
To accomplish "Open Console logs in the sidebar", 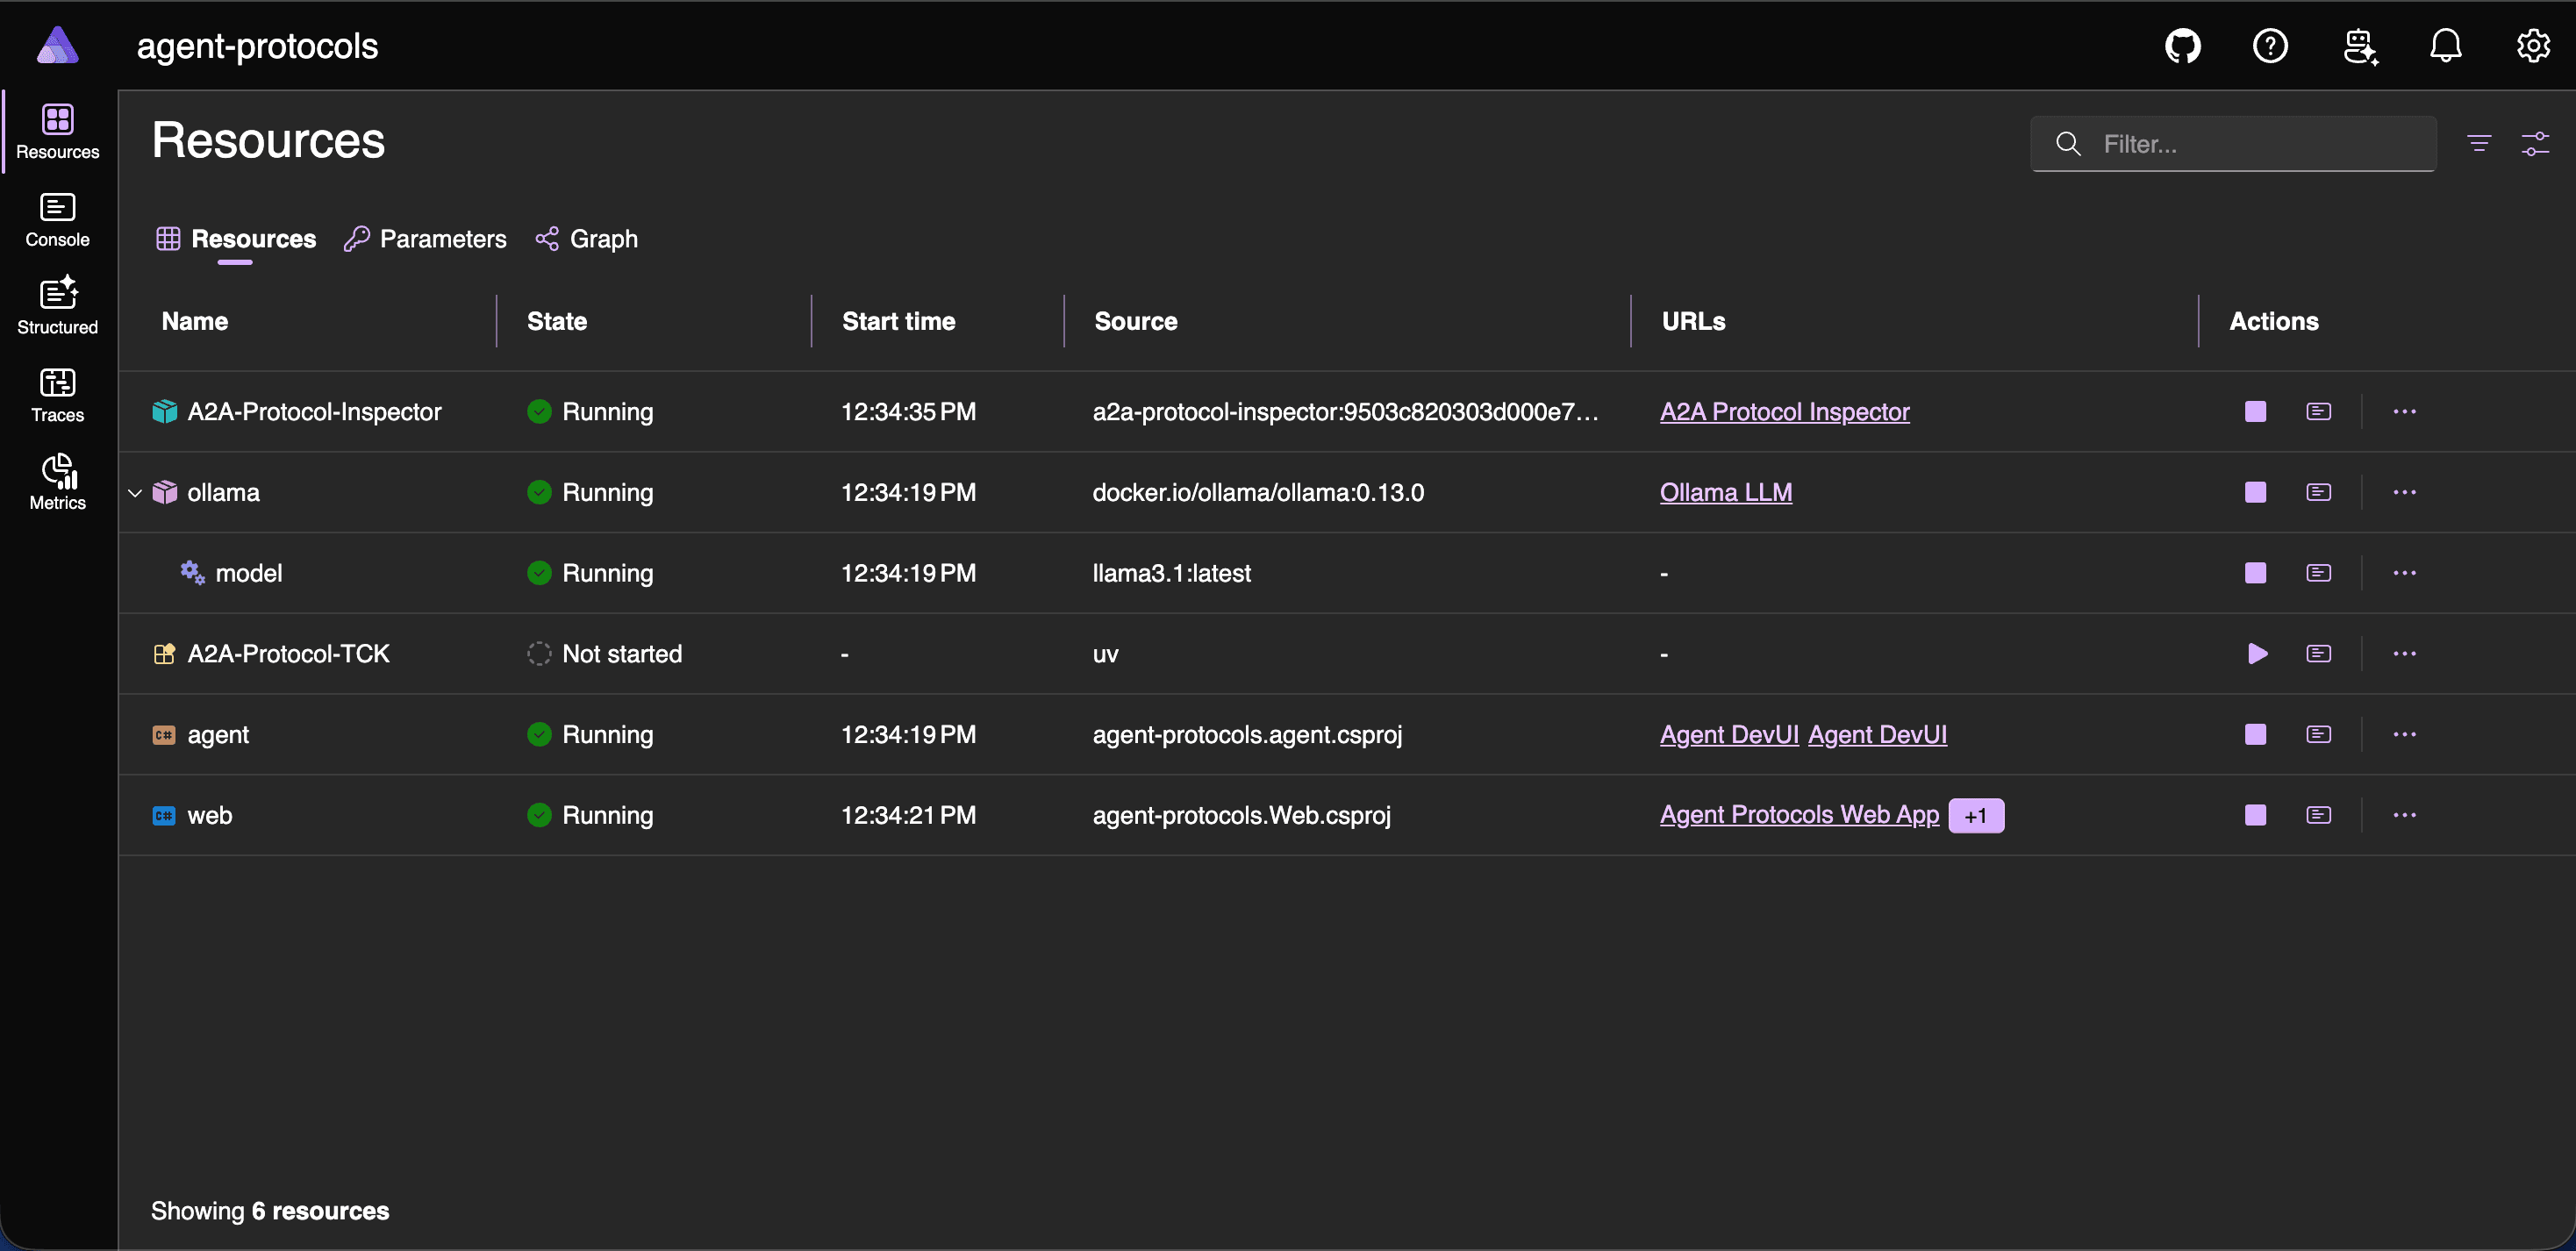I will [x=58, y=220].
